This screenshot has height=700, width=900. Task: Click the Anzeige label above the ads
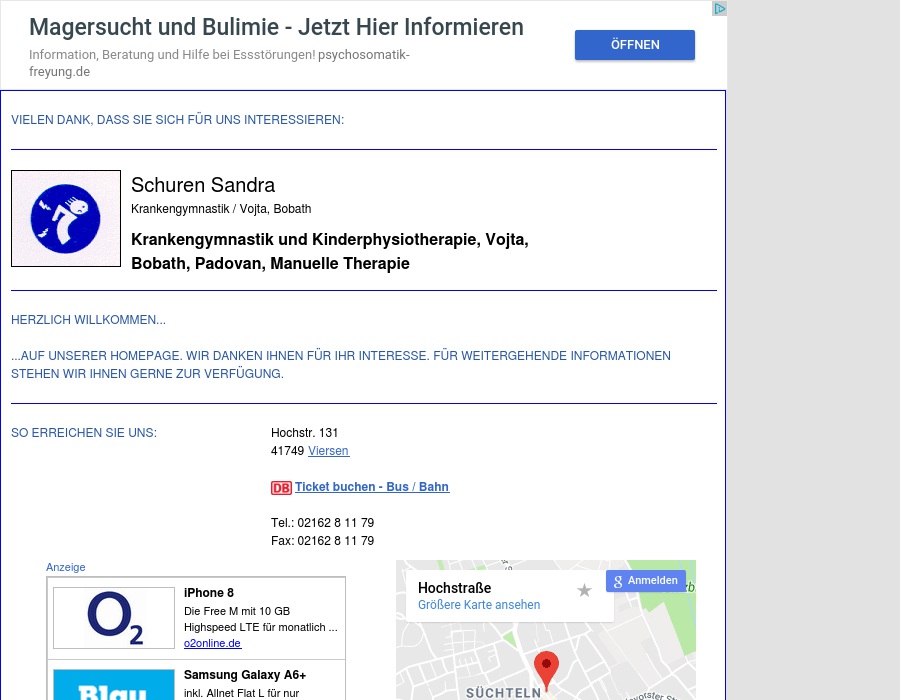[x=65, y=567]
